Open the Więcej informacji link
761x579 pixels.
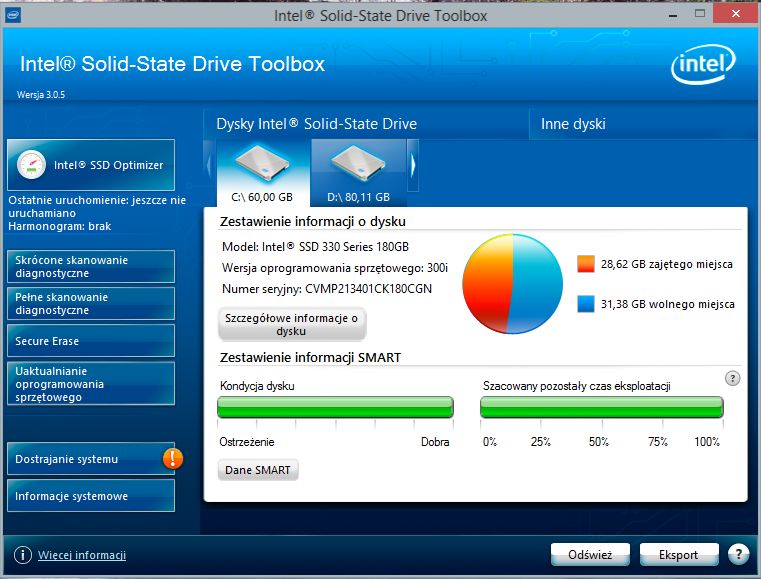[x=82, y=555]
